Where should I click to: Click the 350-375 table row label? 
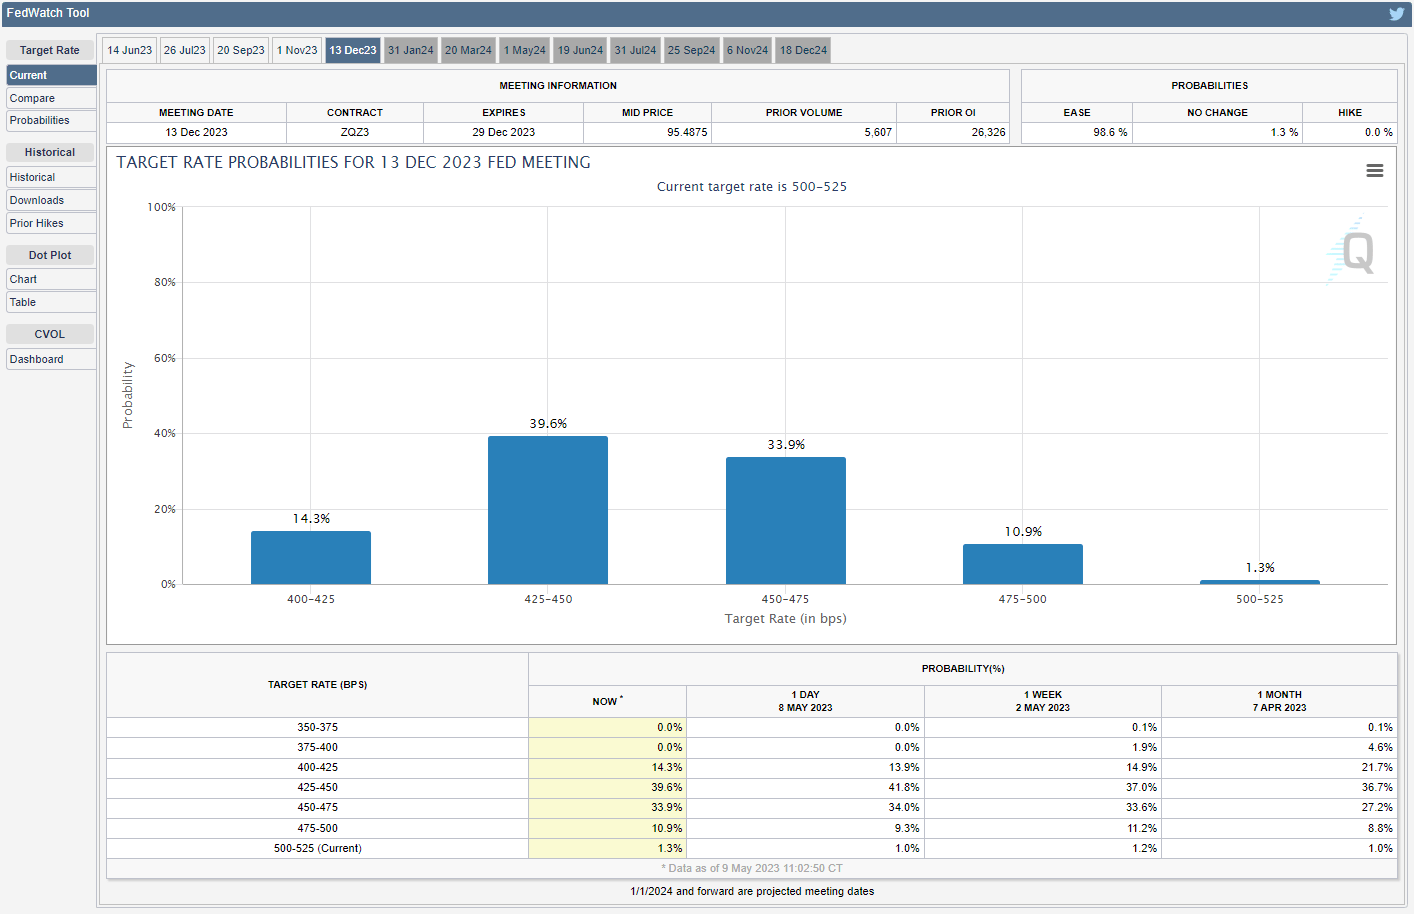click(317, 727)
